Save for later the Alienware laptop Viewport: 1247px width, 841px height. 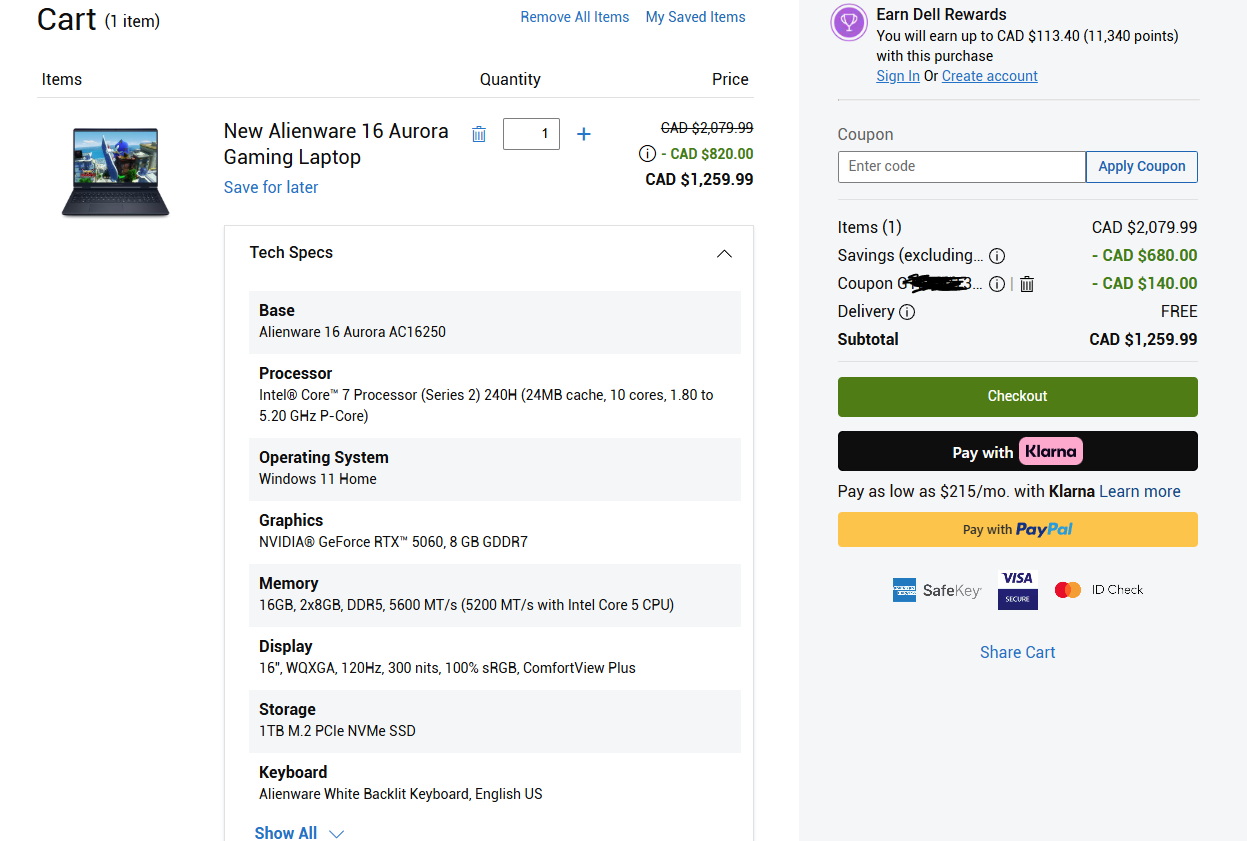click(271, 187)
